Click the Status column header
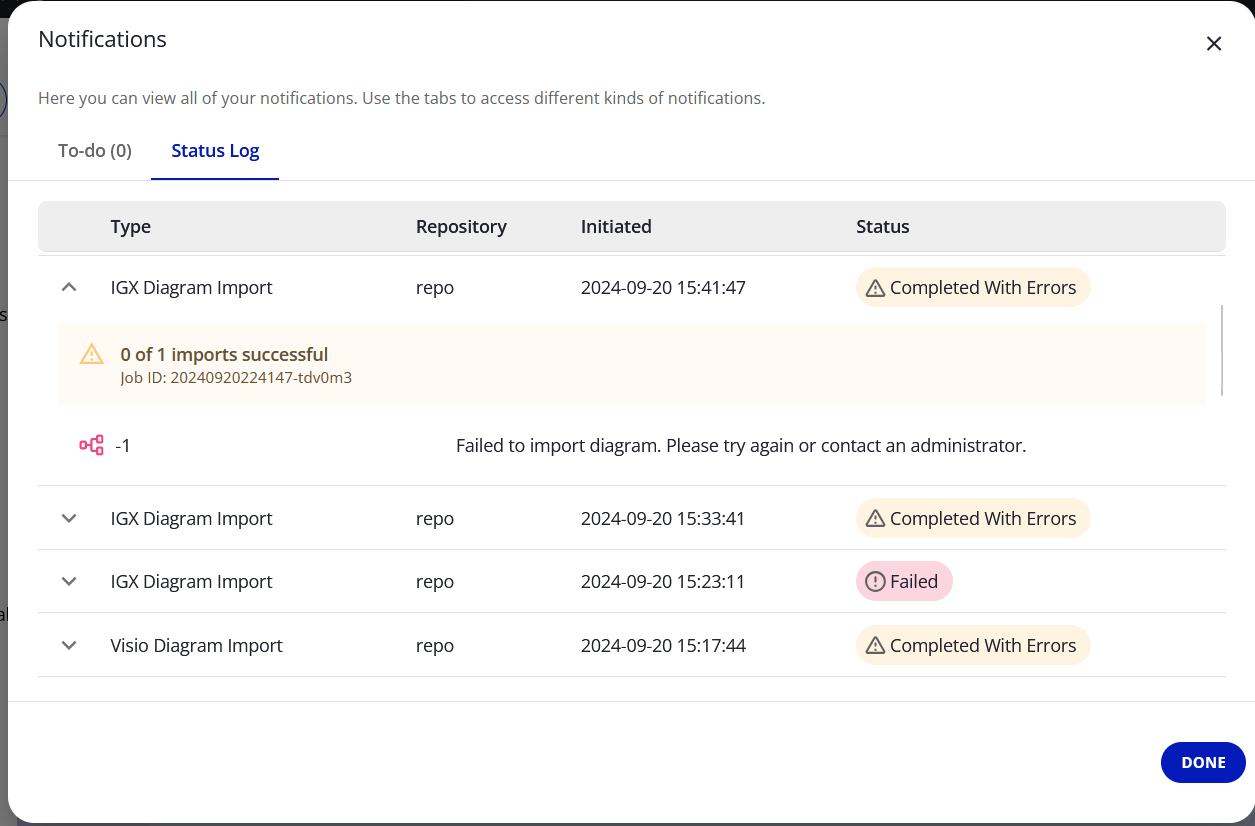 (x=882, y=227)
